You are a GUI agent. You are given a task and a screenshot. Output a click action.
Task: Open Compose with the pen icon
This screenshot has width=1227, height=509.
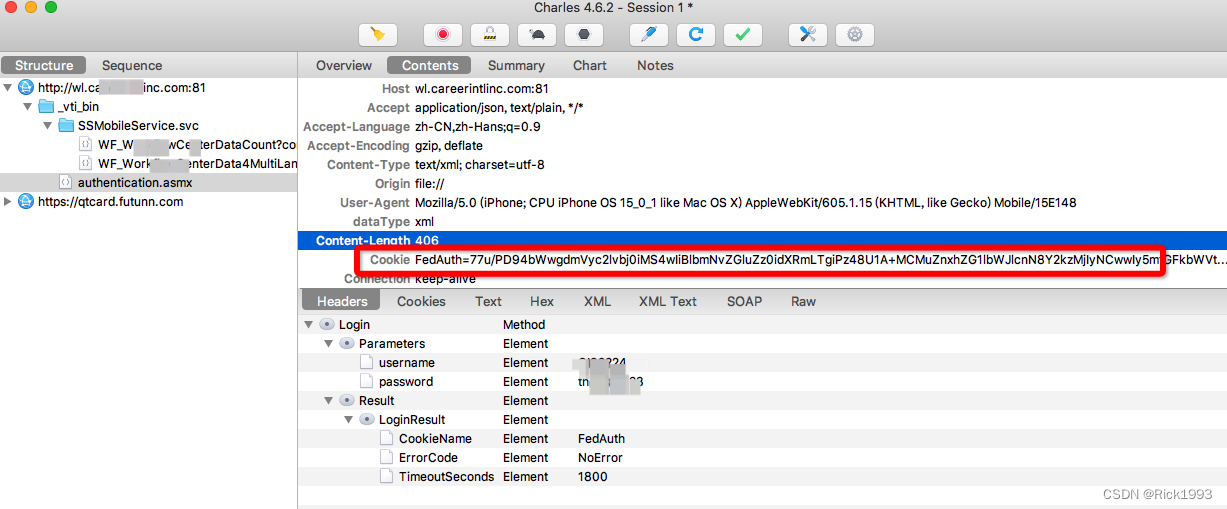pyautogui.click(x=649, y=34)
